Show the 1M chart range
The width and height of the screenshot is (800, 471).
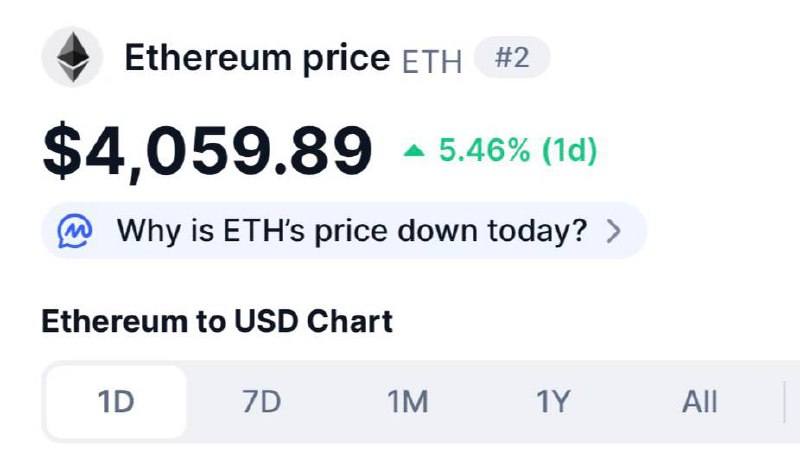point(407,402)
